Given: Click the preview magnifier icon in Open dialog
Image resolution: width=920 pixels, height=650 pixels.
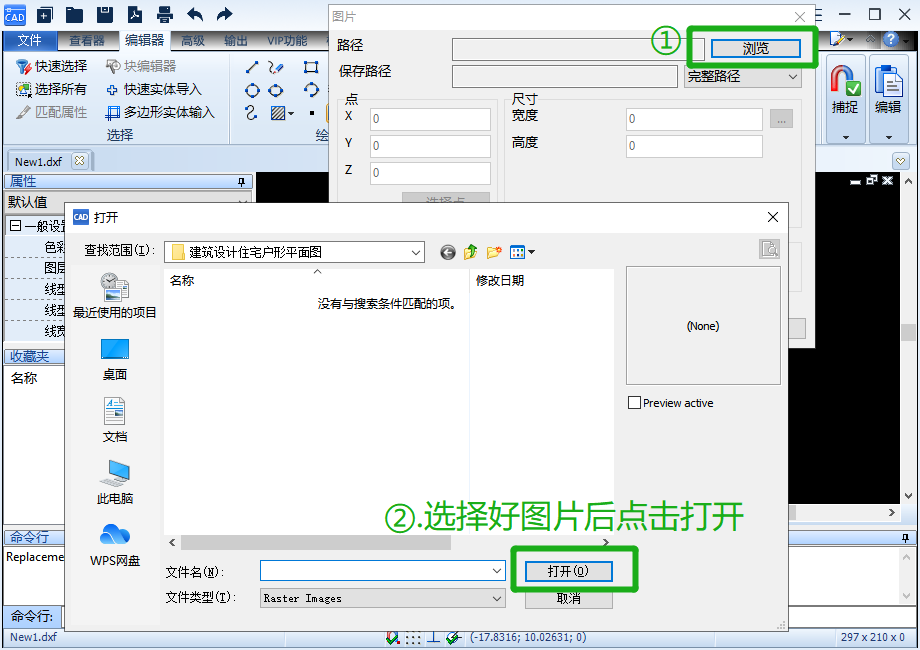Looking at the screenshot, I should (x=769, y=249).
